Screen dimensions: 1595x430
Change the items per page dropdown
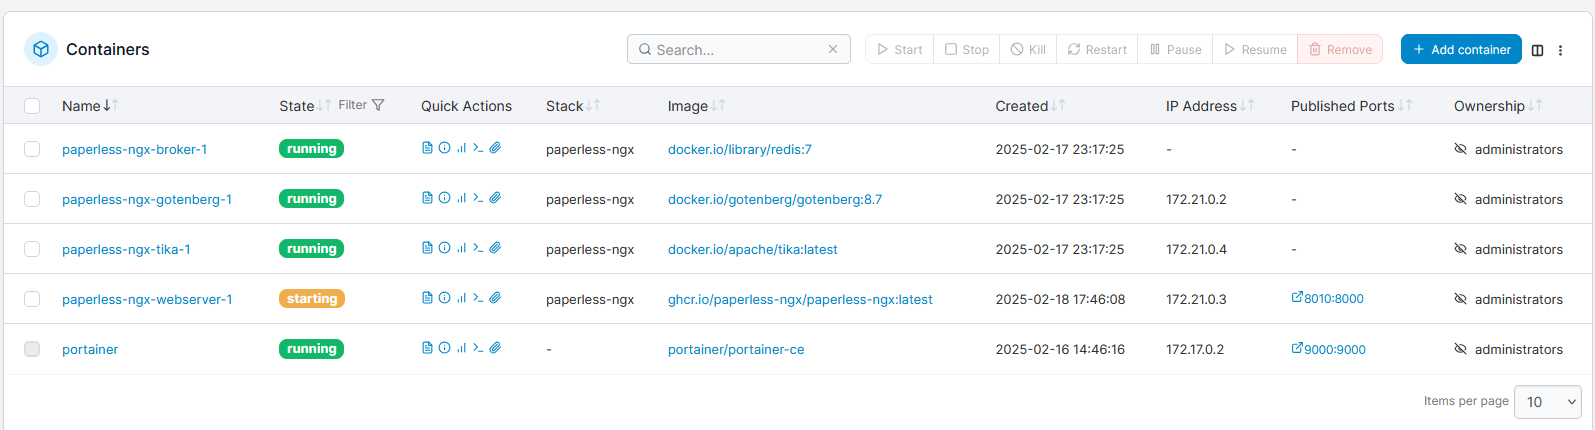[1547, 402]
